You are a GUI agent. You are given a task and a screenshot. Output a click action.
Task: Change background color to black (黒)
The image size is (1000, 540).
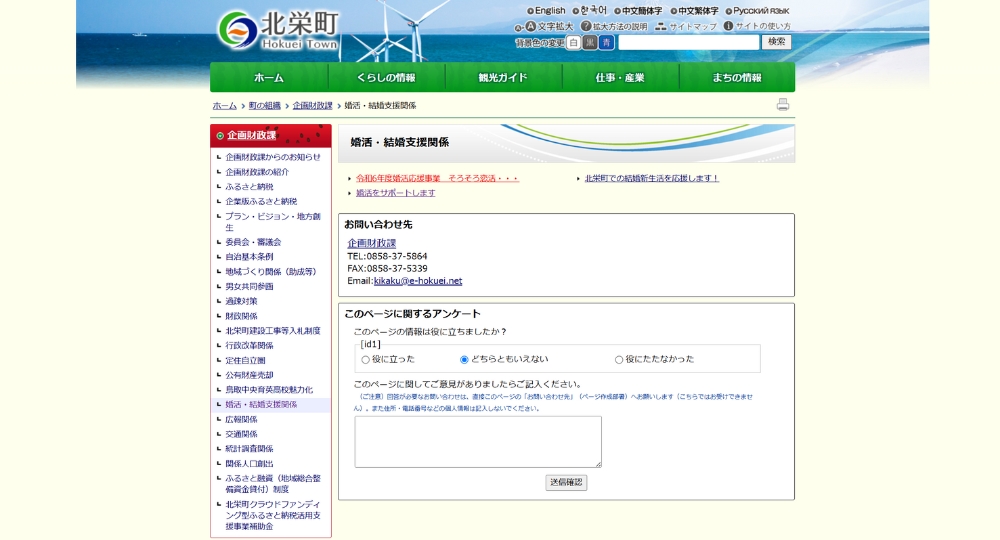[x=590, y=42]
